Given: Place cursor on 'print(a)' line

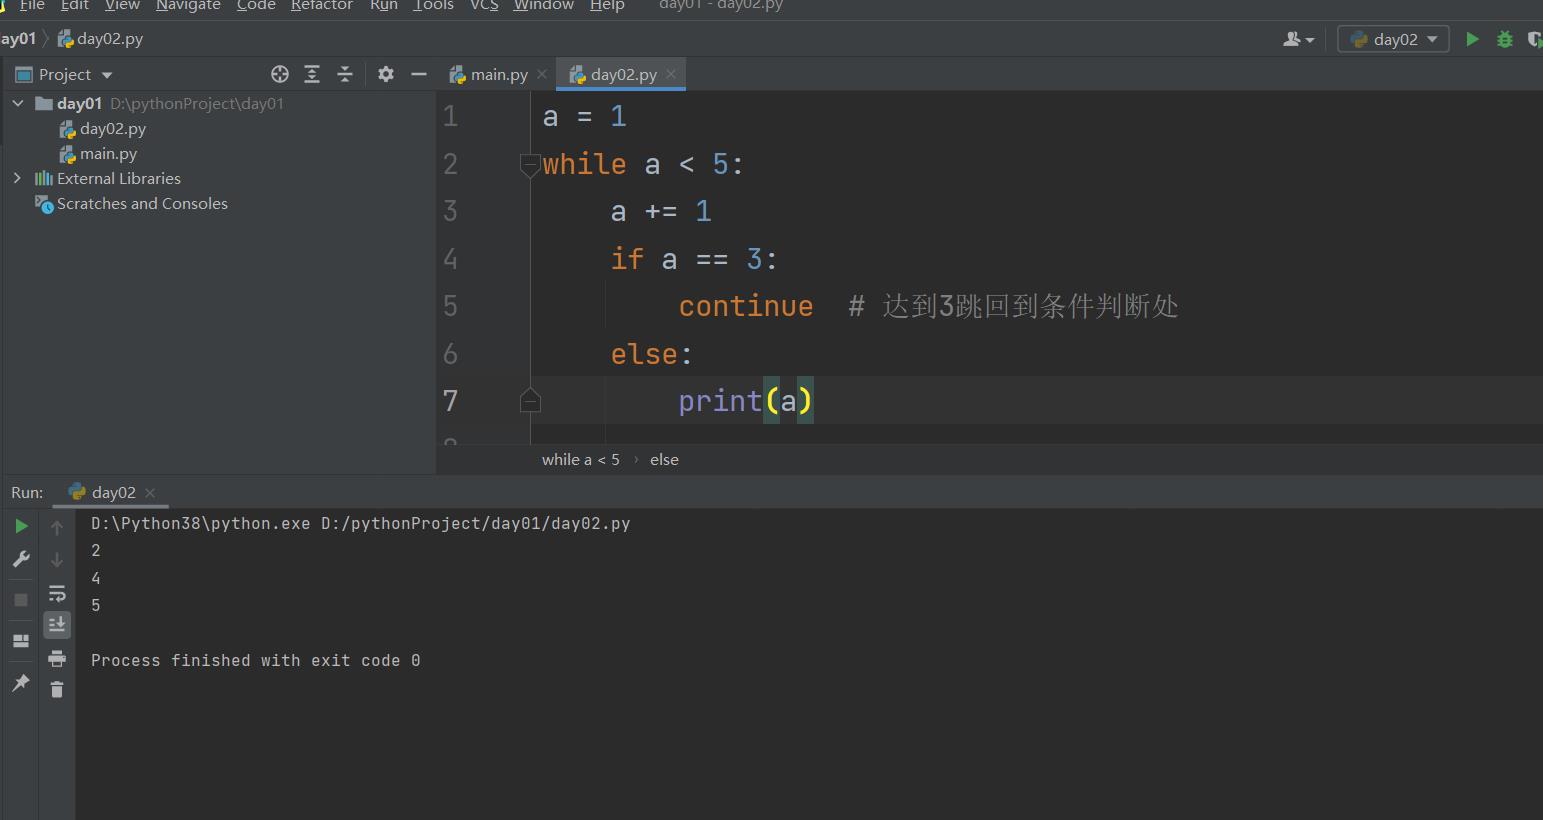Looking at the screenshot, I should pos(746,401).
